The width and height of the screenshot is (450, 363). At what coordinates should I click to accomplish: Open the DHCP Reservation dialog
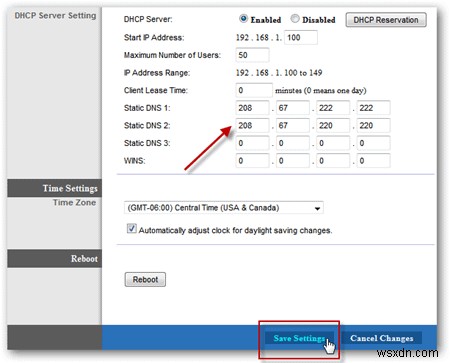[386, 20]
